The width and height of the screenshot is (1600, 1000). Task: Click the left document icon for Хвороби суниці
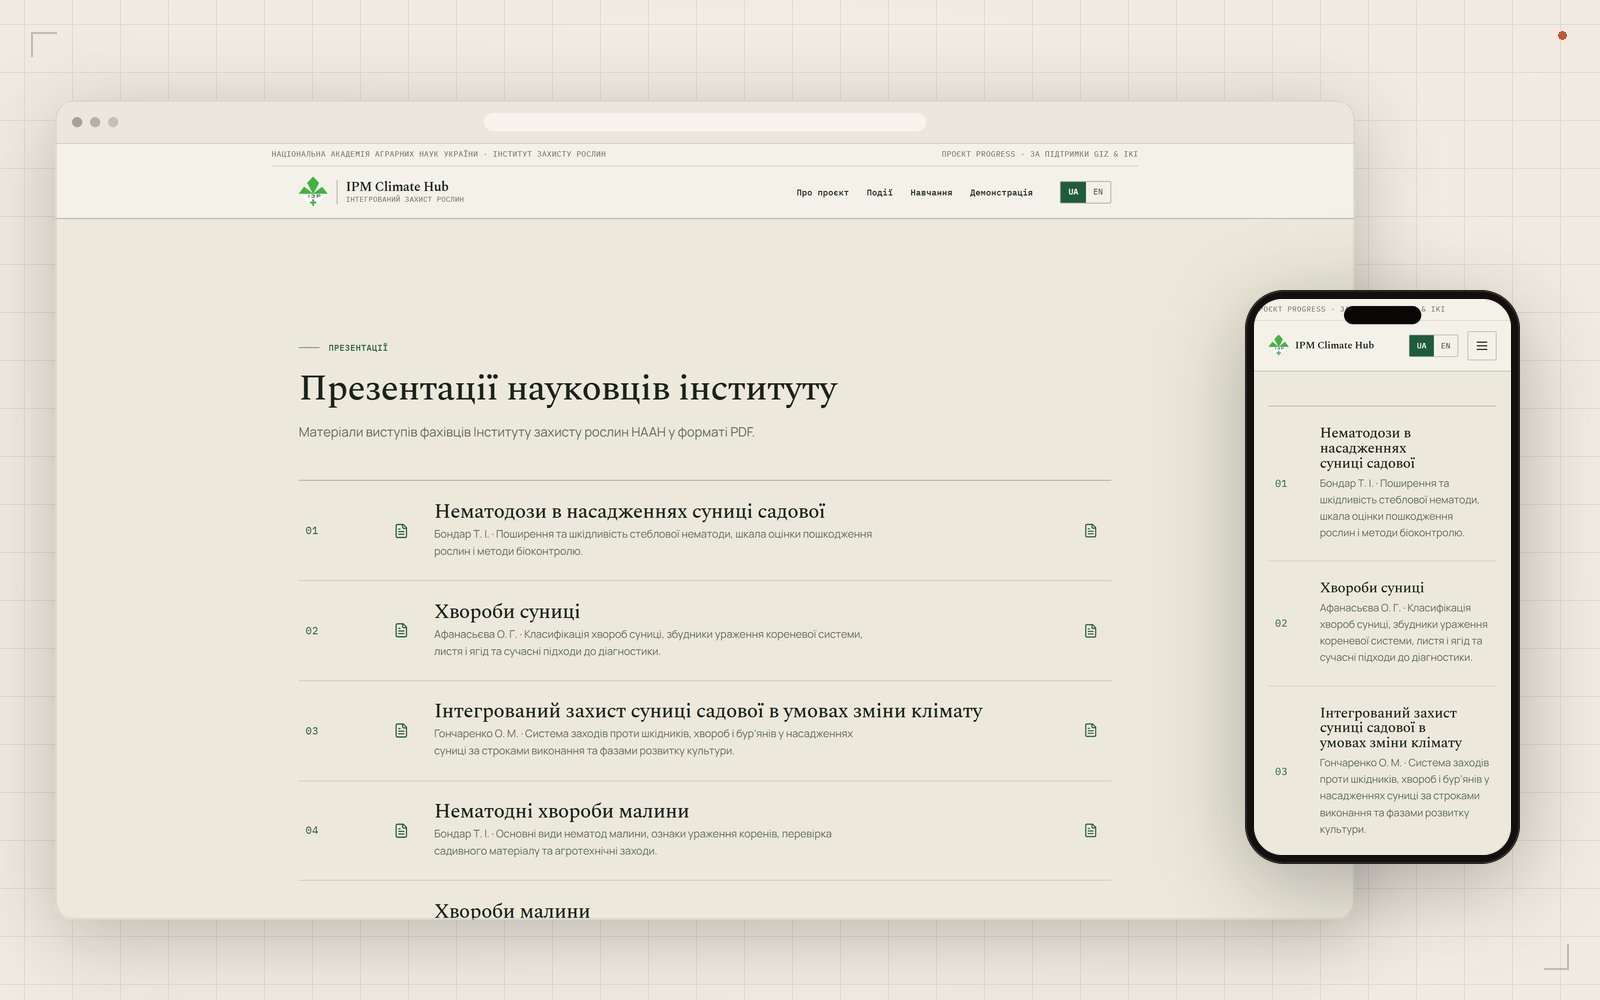tap(401, 631)
